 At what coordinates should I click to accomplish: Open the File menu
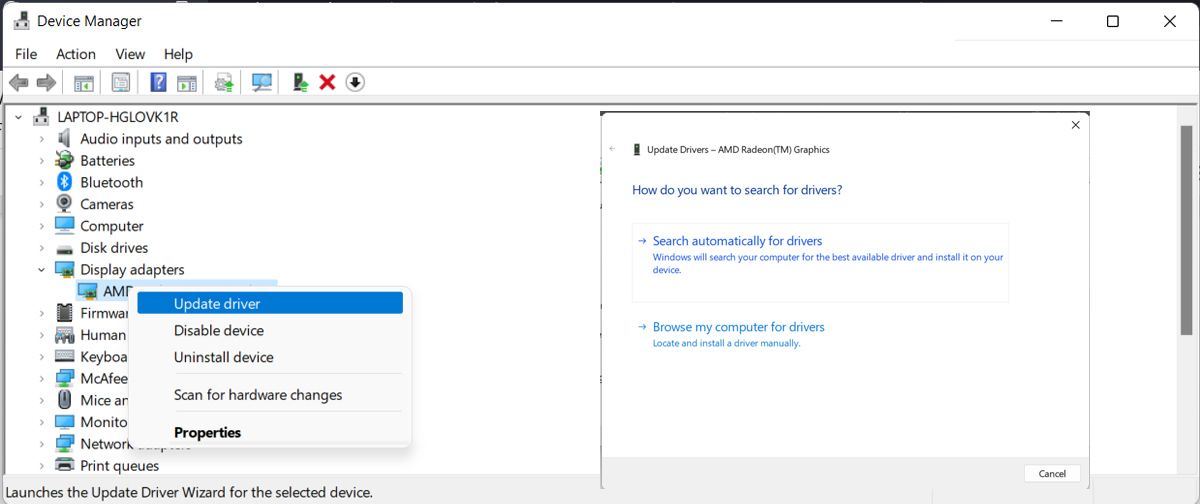pyautogui.click(x=26, y=54)
